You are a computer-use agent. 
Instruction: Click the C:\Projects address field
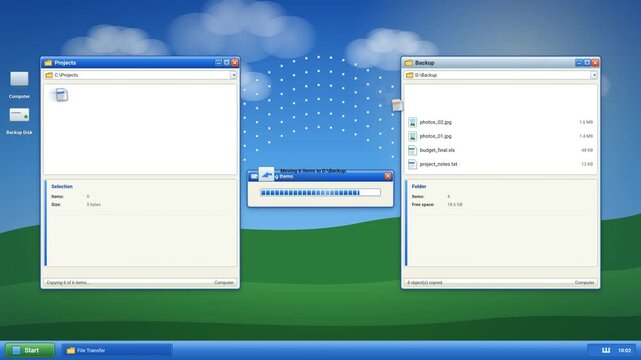[140, 75]
